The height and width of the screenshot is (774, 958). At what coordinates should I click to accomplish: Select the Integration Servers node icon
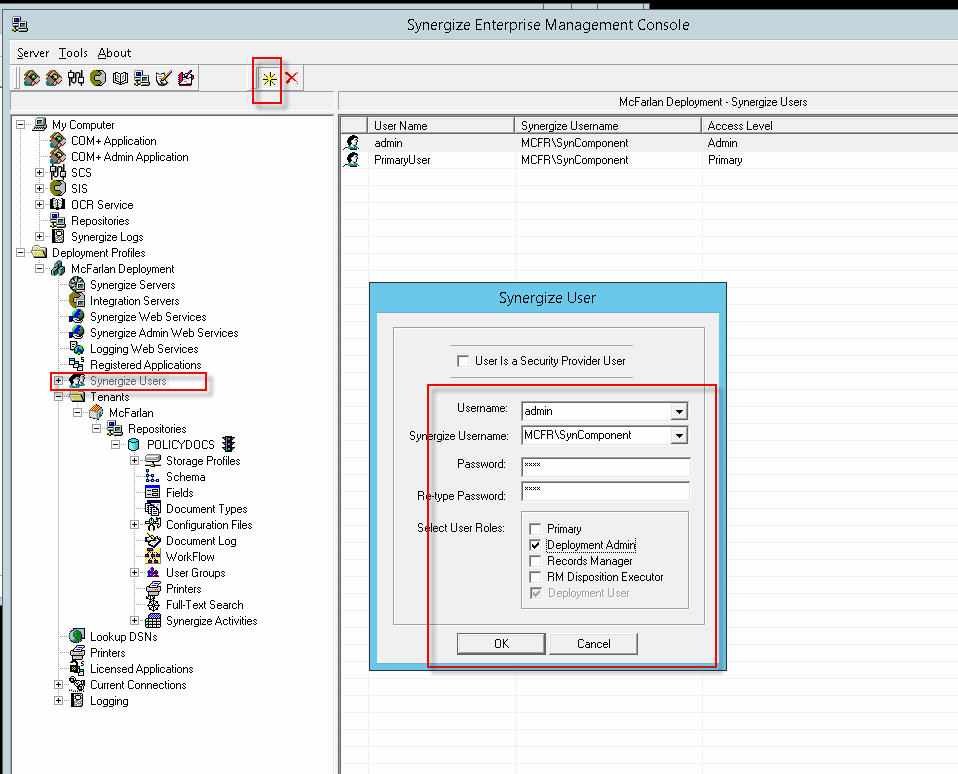coord(77,301)
